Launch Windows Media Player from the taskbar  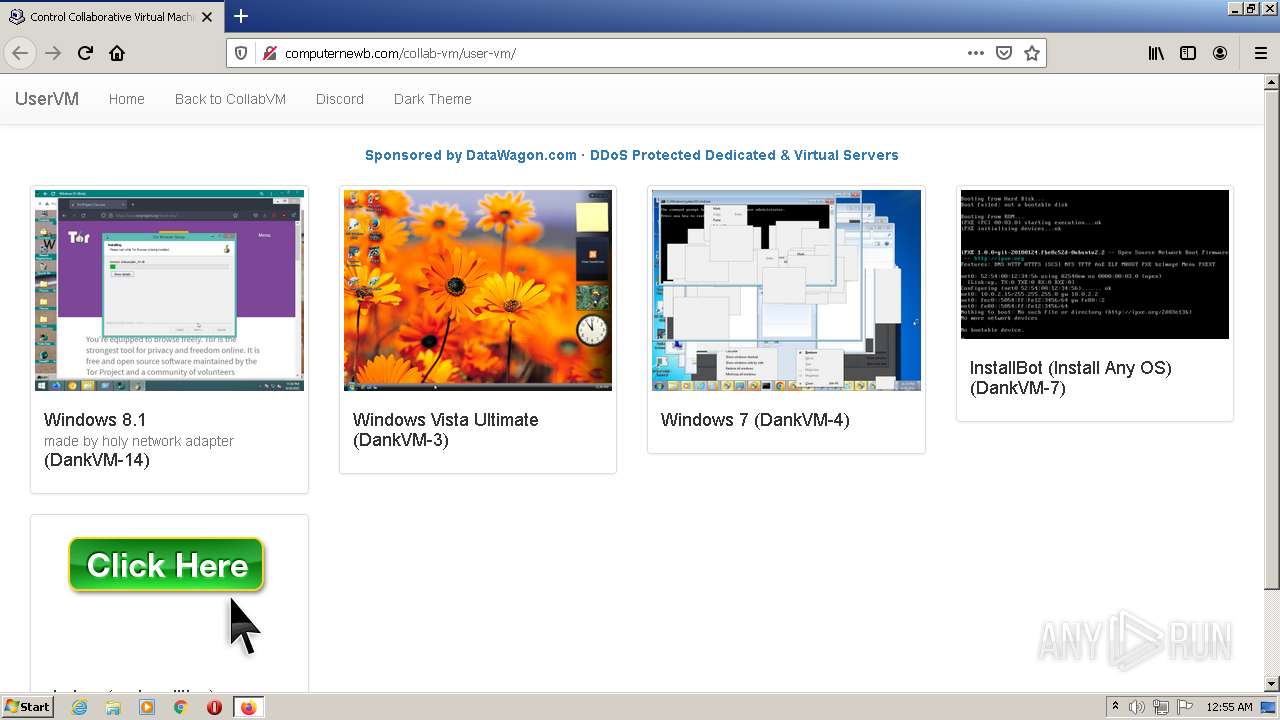147,707
